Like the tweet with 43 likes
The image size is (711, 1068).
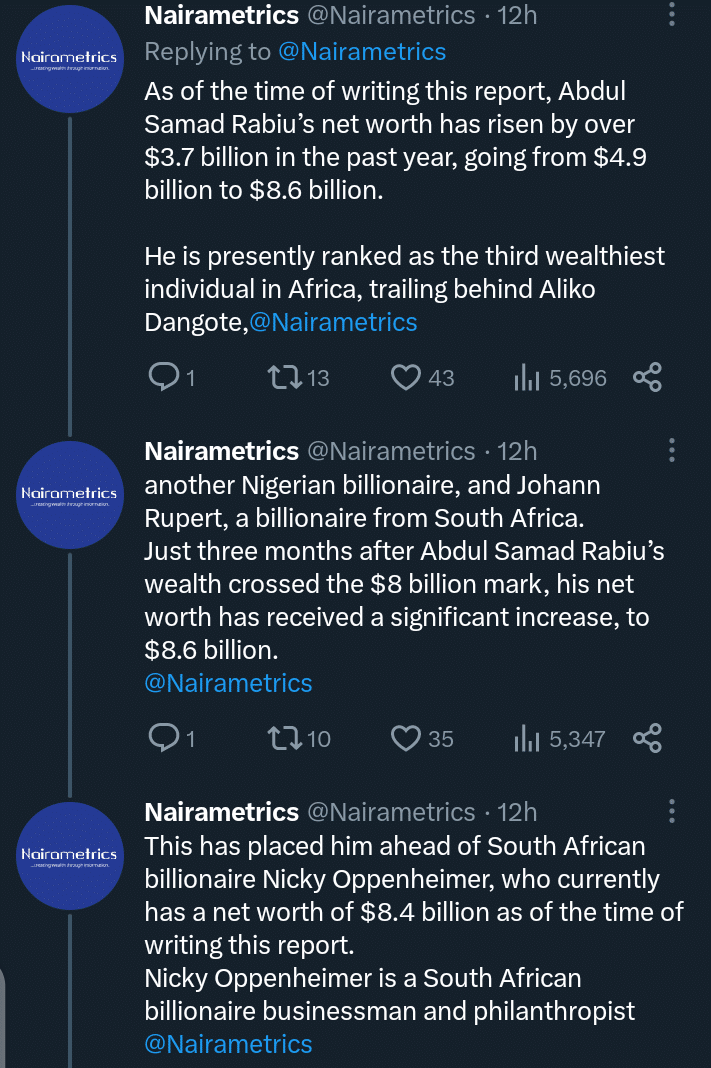pyautogui.click(x=405, y=377)
